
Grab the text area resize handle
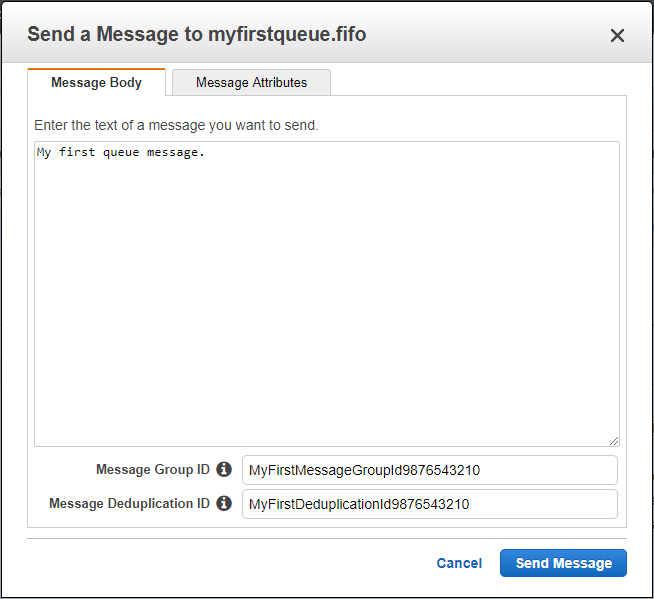[614, 441]
